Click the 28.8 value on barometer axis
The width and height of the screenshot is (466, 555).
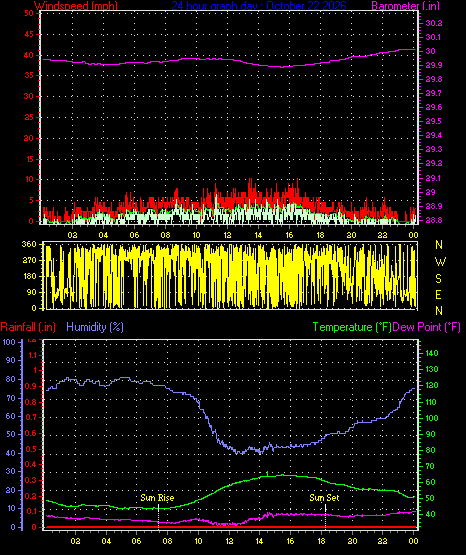434,220
